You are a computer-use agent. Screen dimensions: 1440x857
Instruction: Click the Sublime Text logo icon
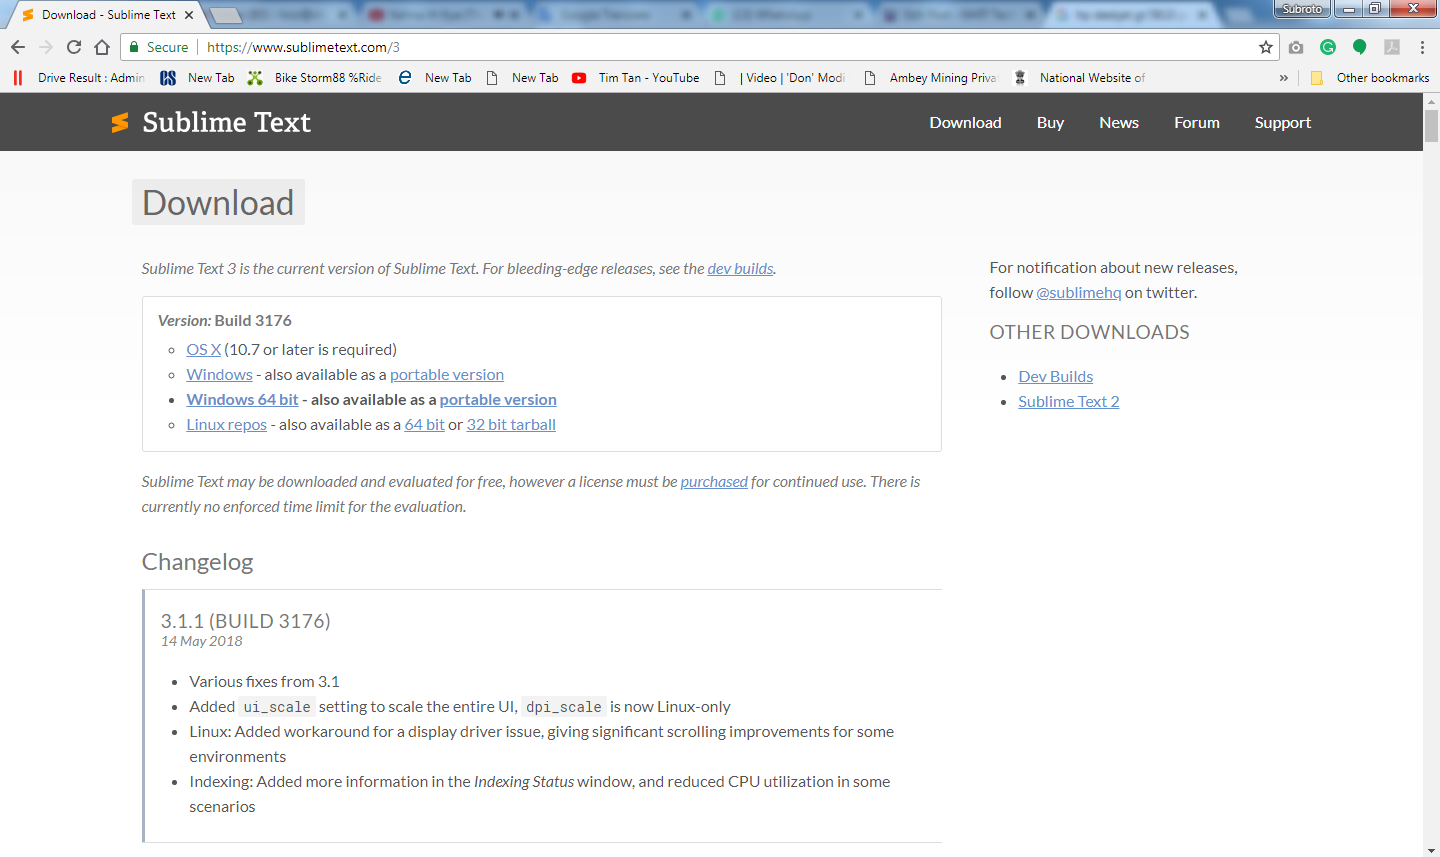point(120,122)
